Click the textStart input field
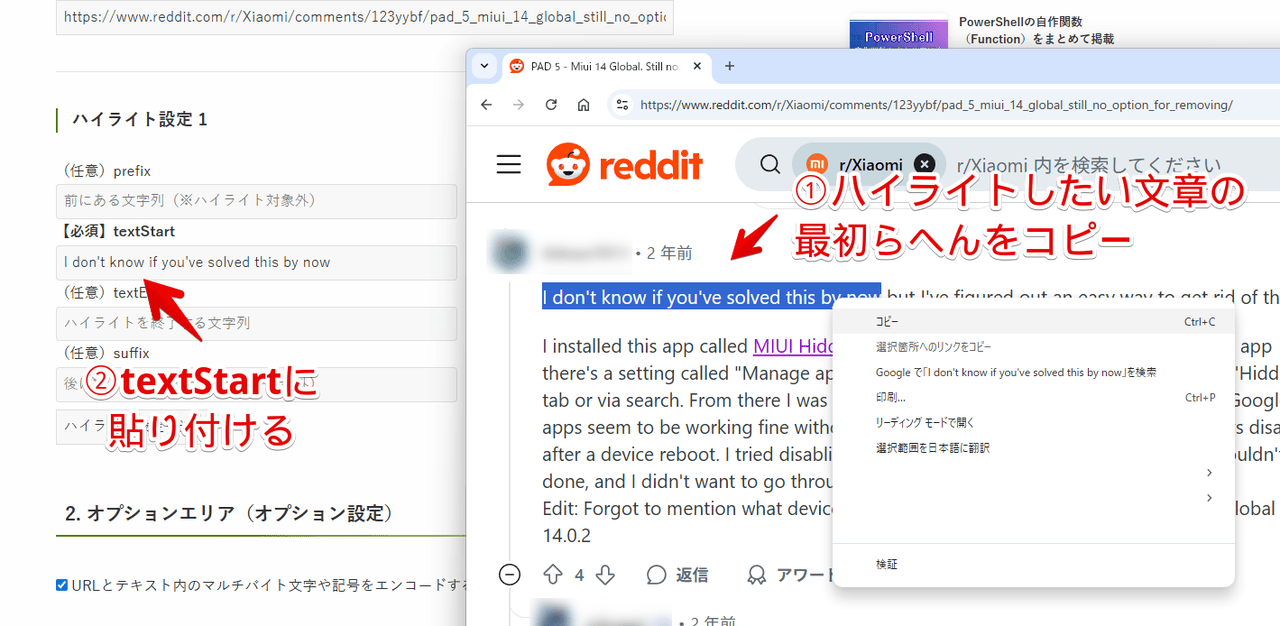The image size is (1280, 626). tap(257, 262)
